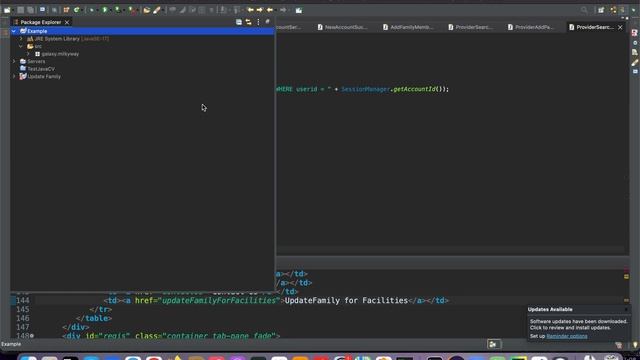Expand the Servers project node

pyautogui.click(x=14, y=61)
